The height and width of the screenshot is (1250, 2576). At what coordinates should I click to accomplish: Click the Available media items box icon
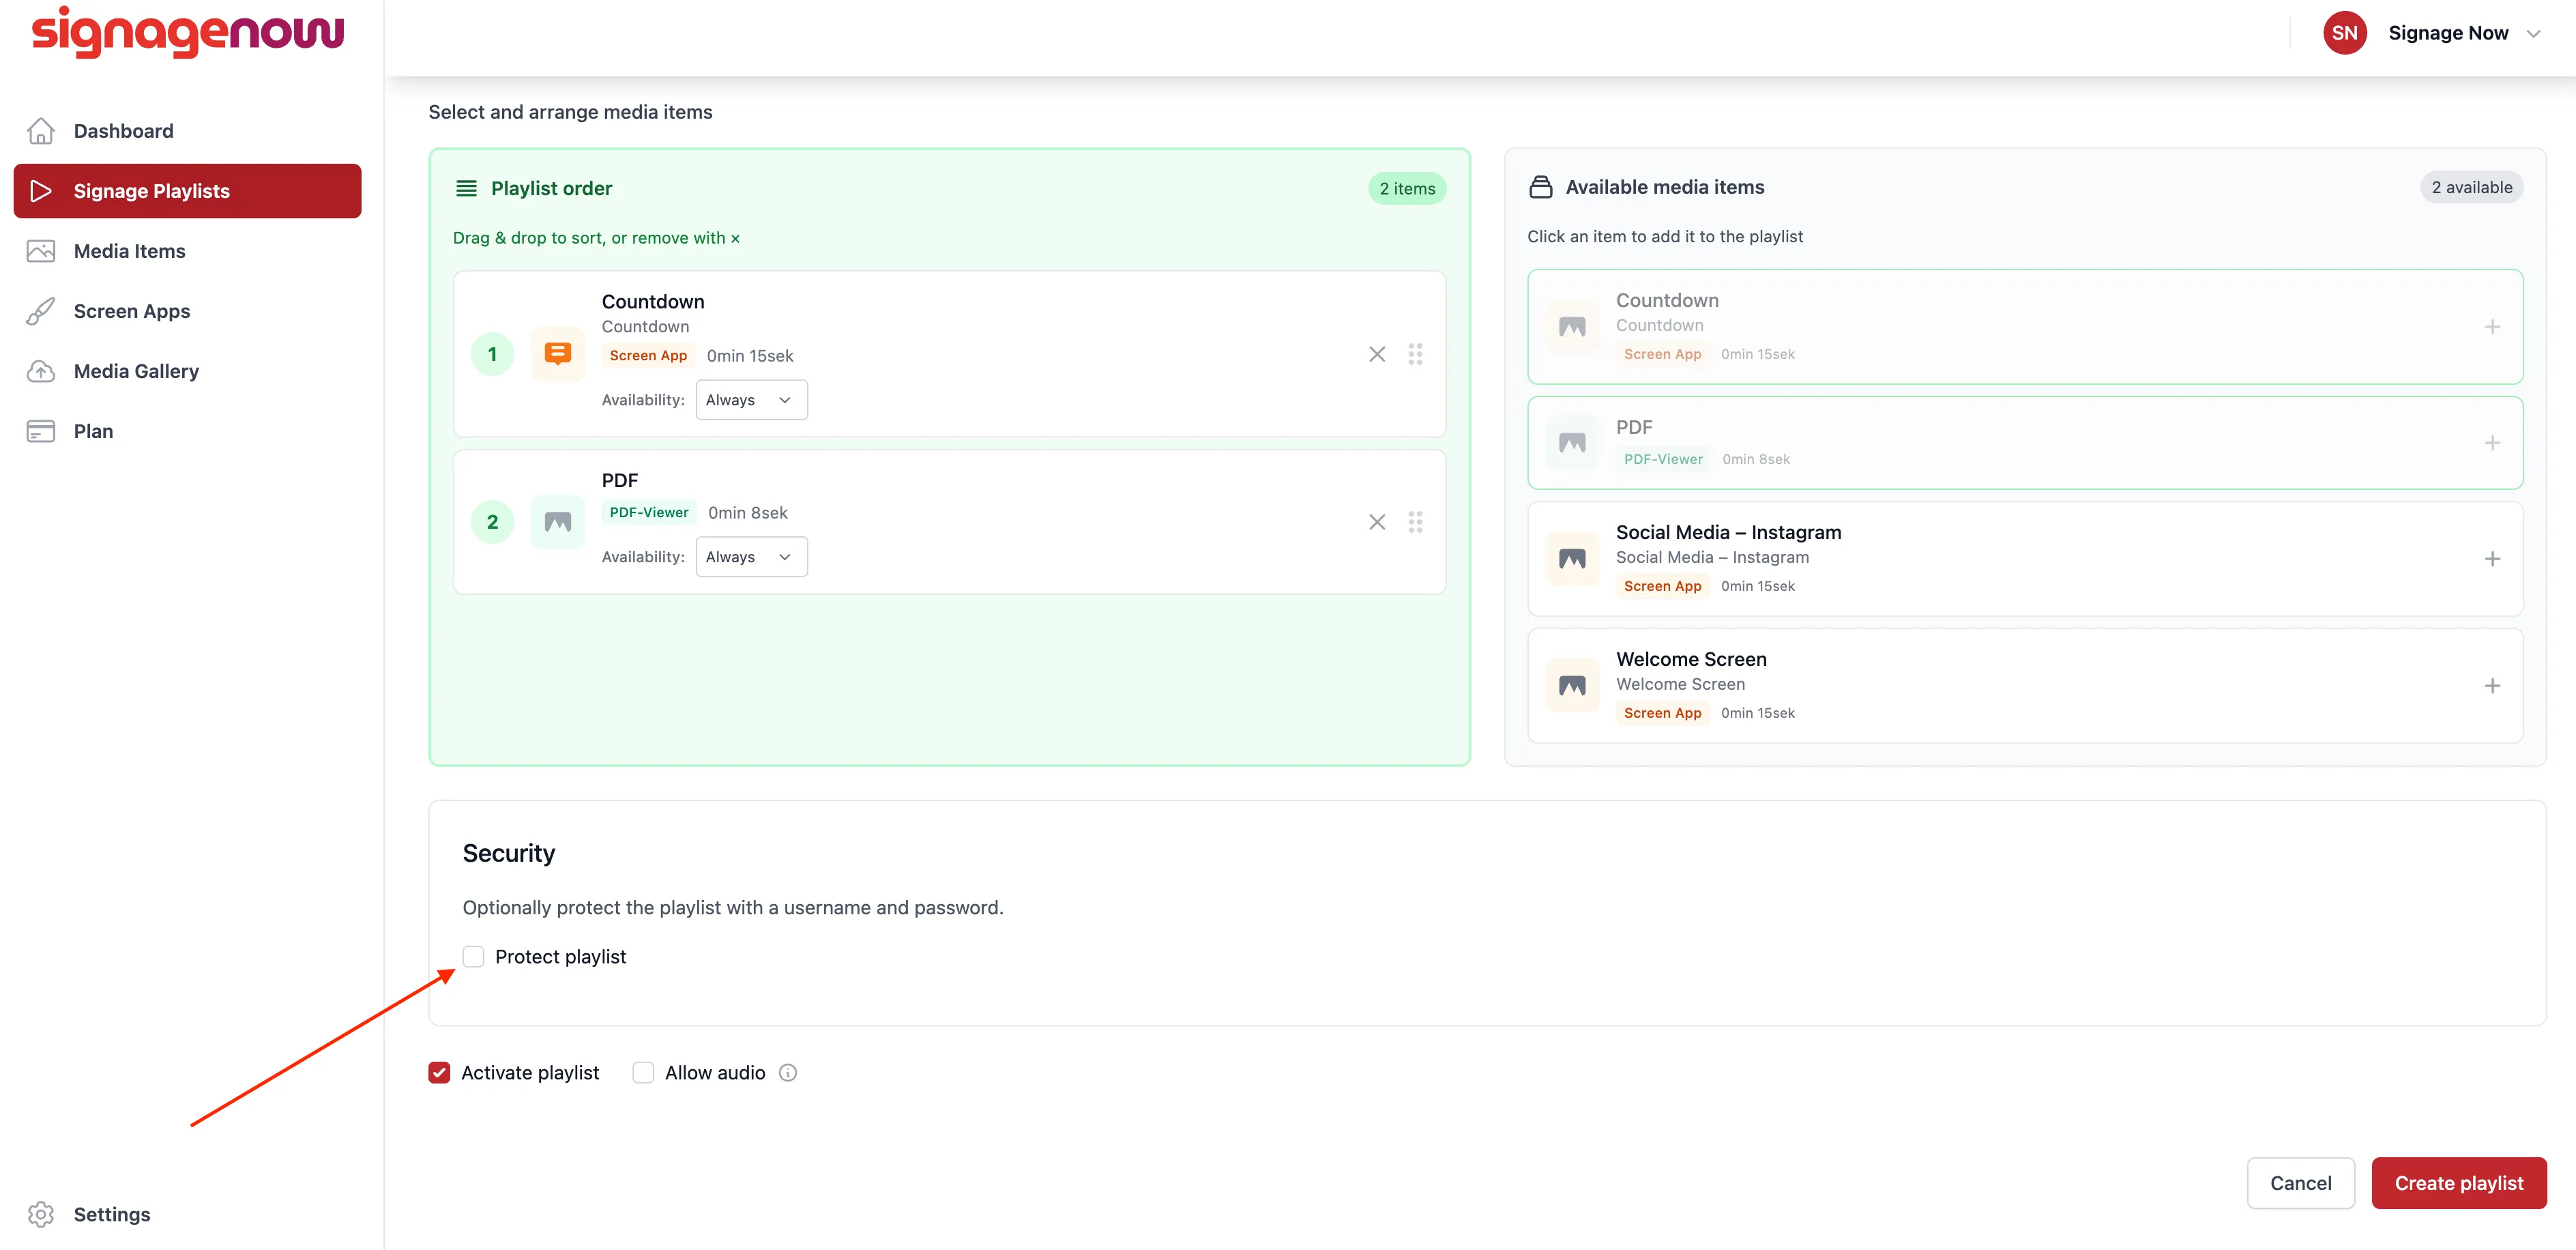pos(1541,187)
